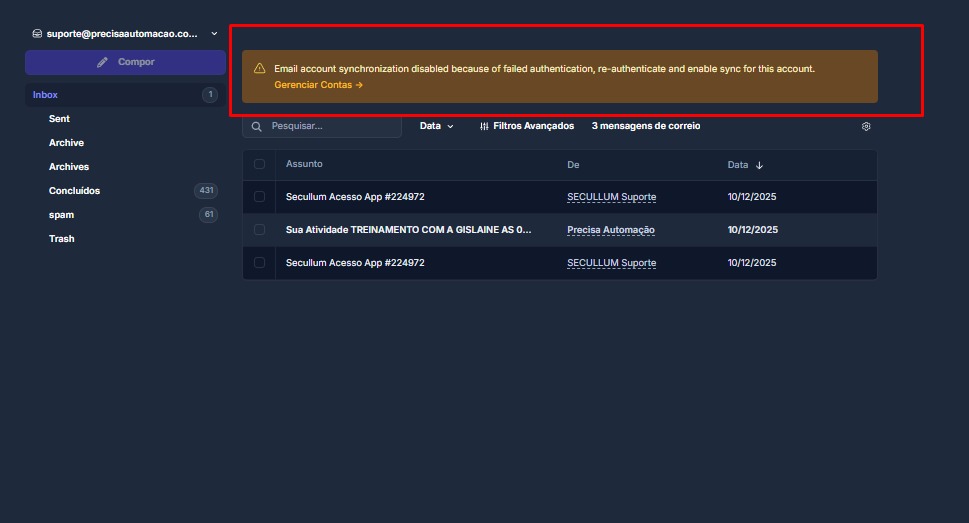
Task: Open the Concluídos folder
Action: tap(75, 191)
